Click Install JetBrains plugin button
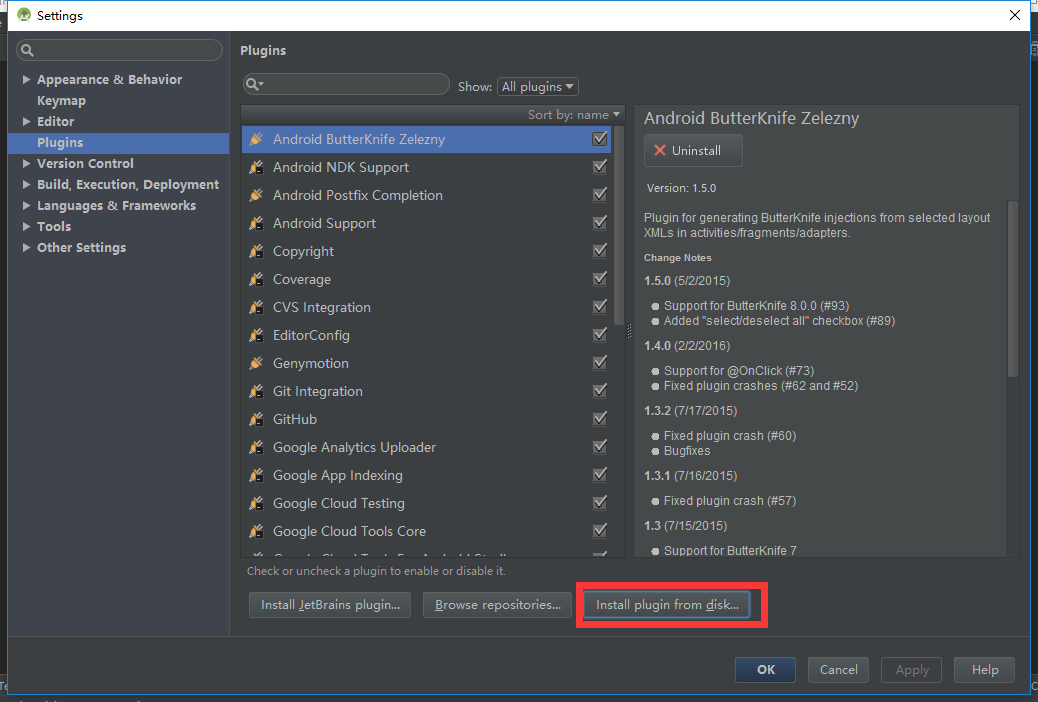The height and width of the screenshot is (702, 1038). 330,605
